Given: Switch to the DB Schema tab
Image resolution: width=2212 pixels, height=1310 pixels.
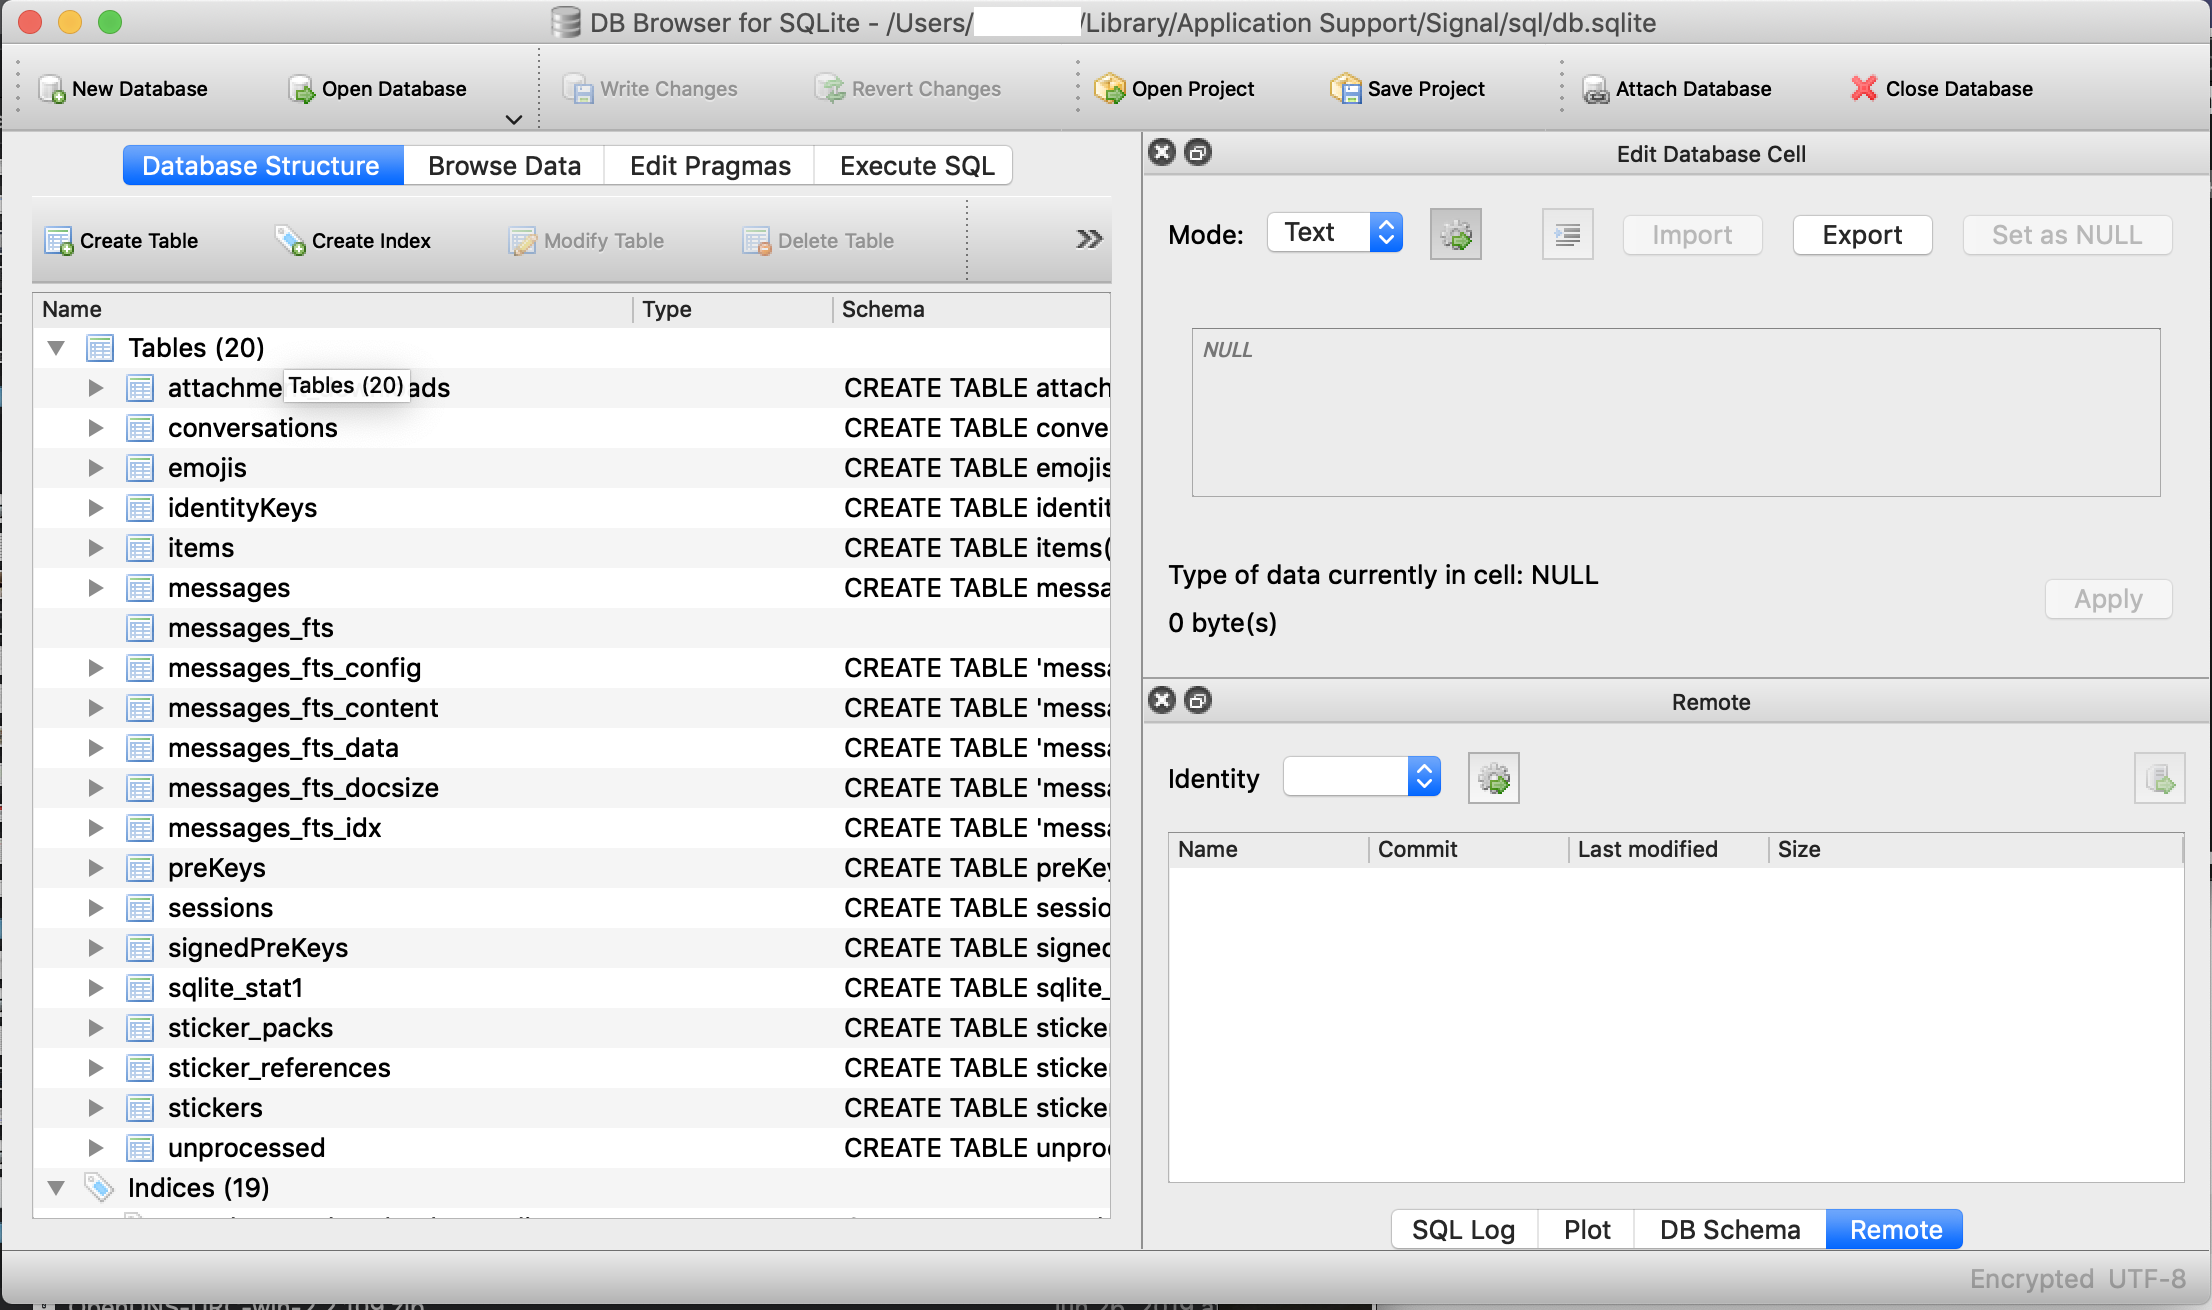Looking at the screenshot, I should point(1730,1229).
